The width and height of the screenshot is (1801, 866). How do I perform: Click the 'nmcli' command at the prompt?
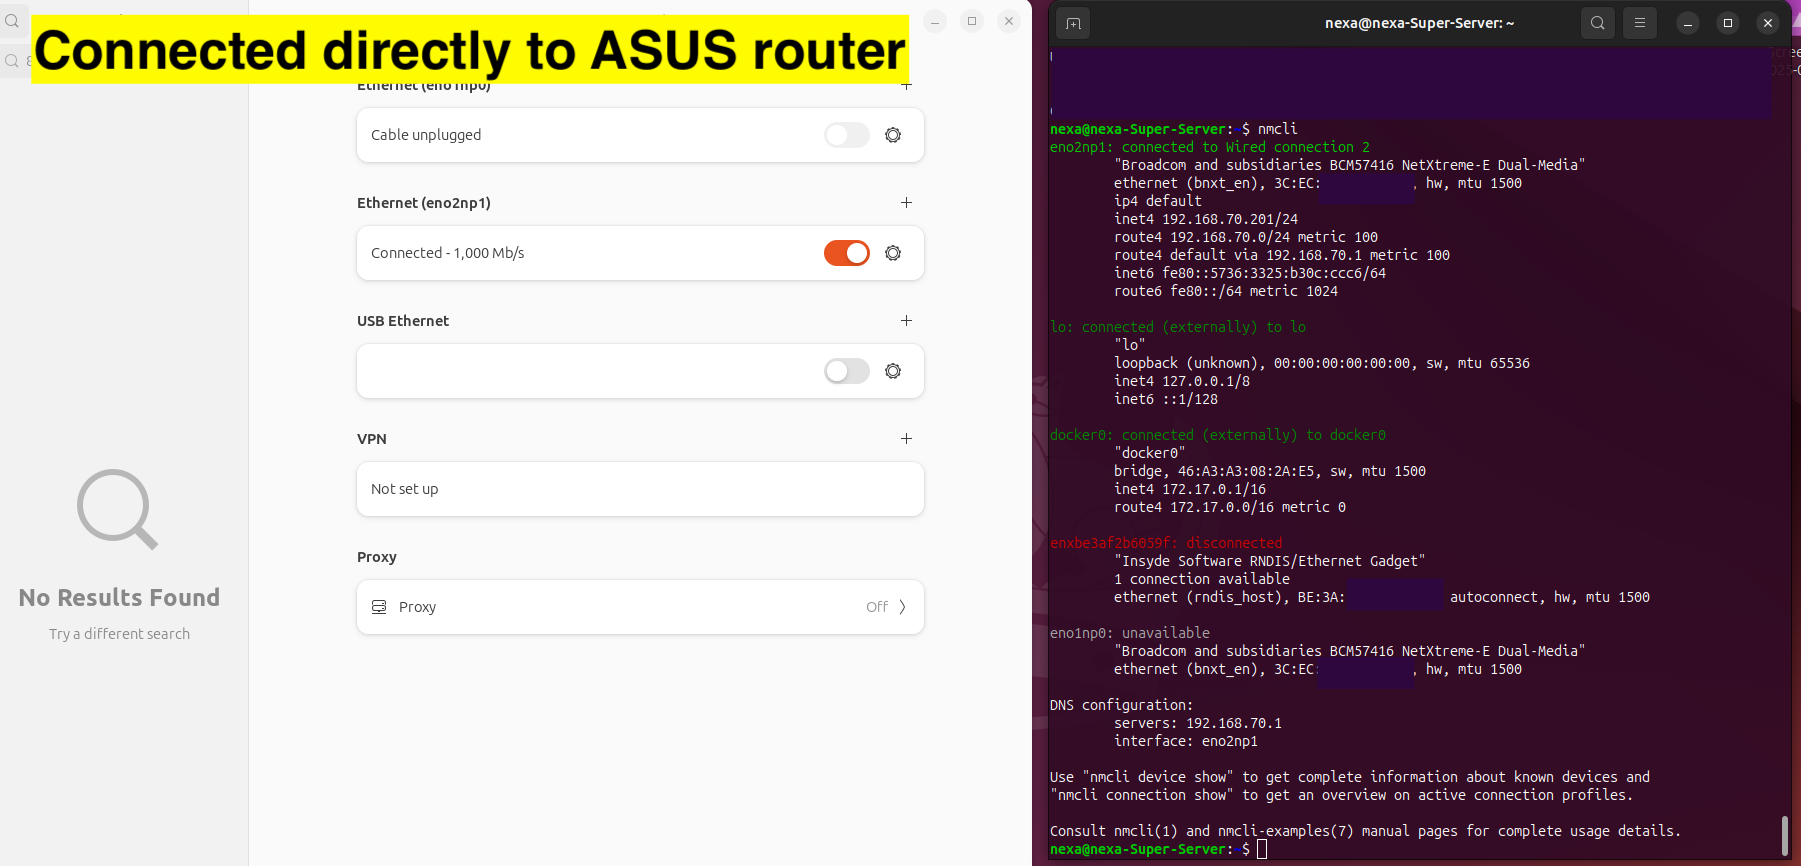click(x=1278, y=129)
